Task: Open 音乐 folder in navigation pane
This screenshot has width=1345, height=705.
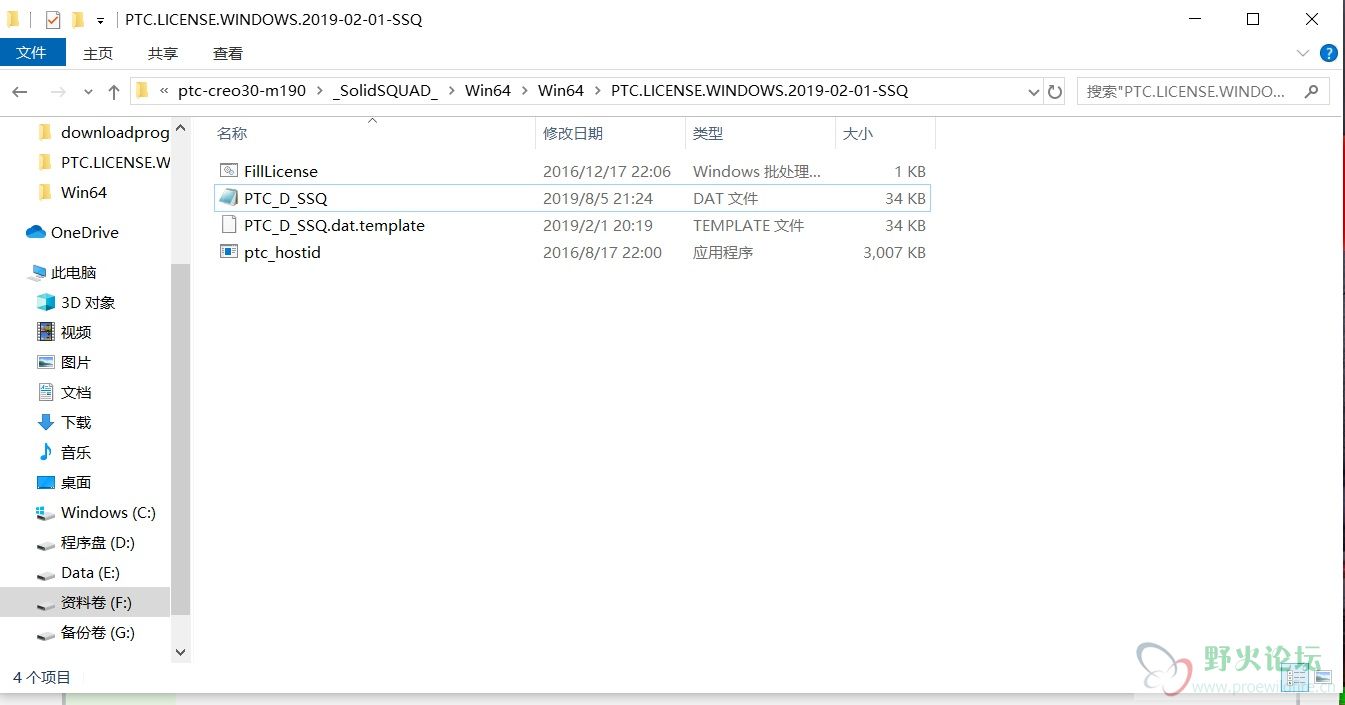Action: pos(76,452)
